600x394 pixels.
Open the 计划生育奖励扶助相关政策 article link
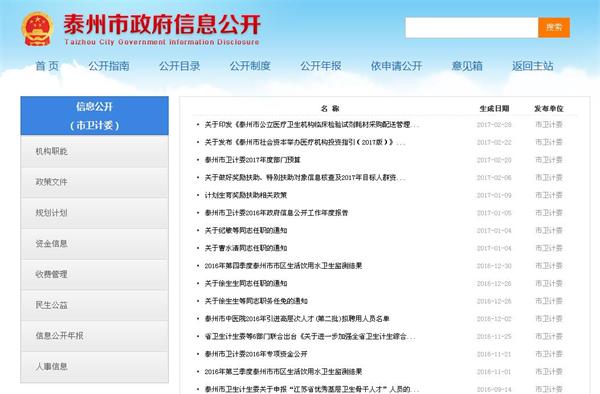(x=246, y=195)
